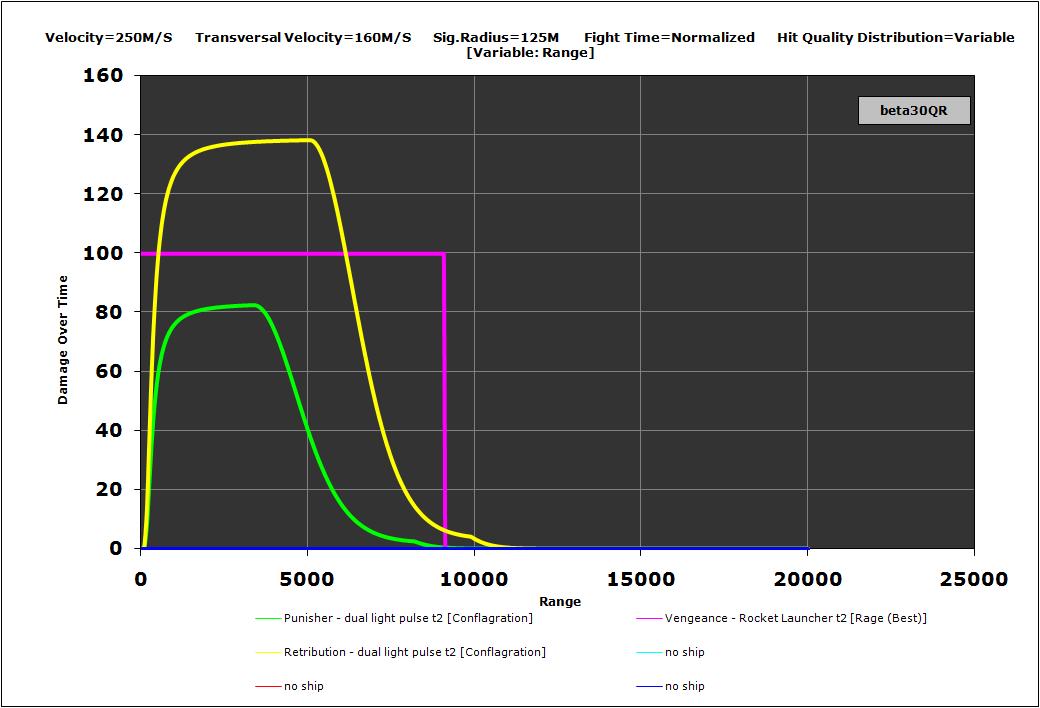
Task: Click the dark blue 'no ship' legend entry
Action: point(671,686)
